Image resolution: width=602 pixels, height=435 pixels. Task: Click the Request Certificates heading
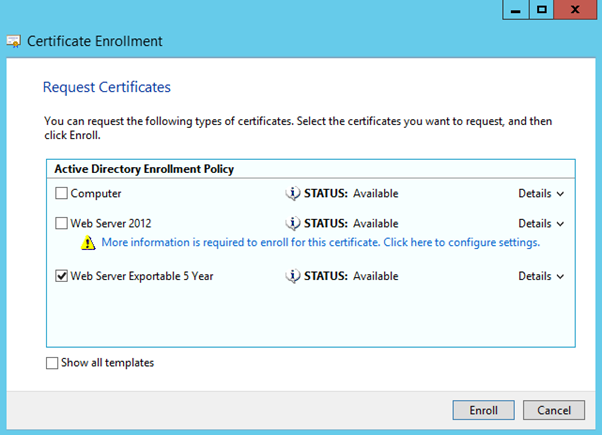coord(107,87)
